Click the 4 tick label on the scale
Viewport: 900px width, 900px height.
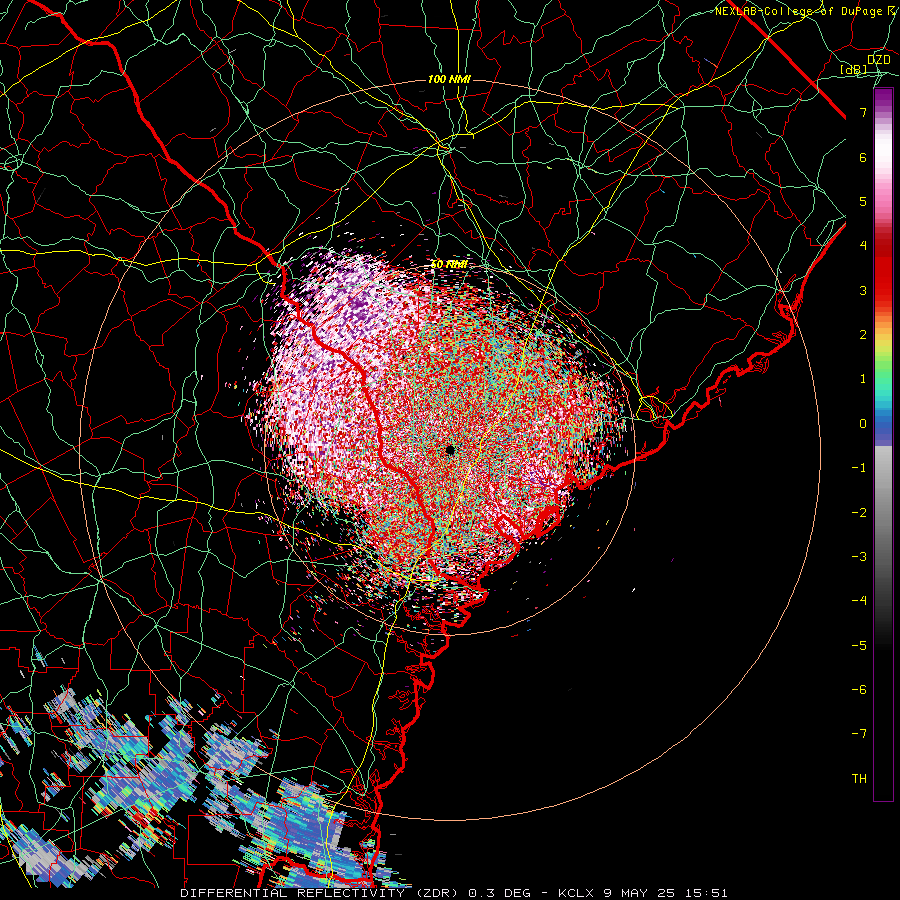(863, 246)
